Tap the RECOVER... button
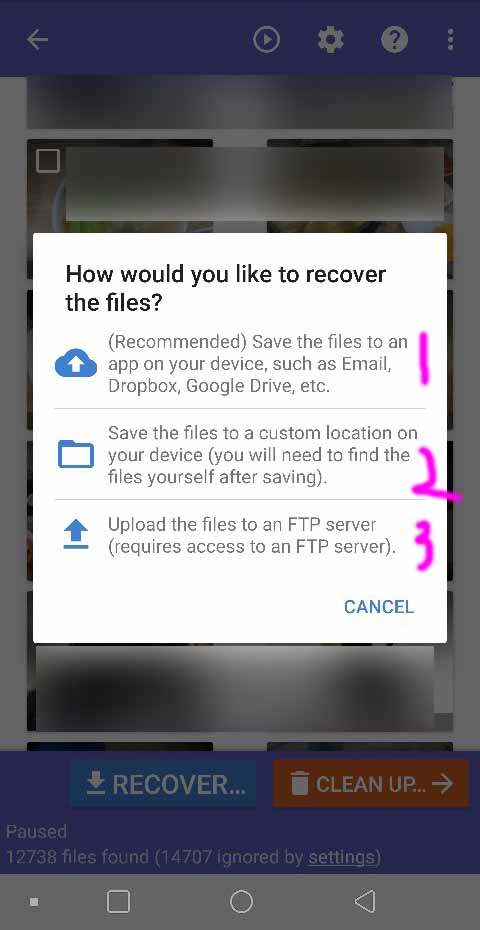Screen dimensions: 480x930 [163, 784]
